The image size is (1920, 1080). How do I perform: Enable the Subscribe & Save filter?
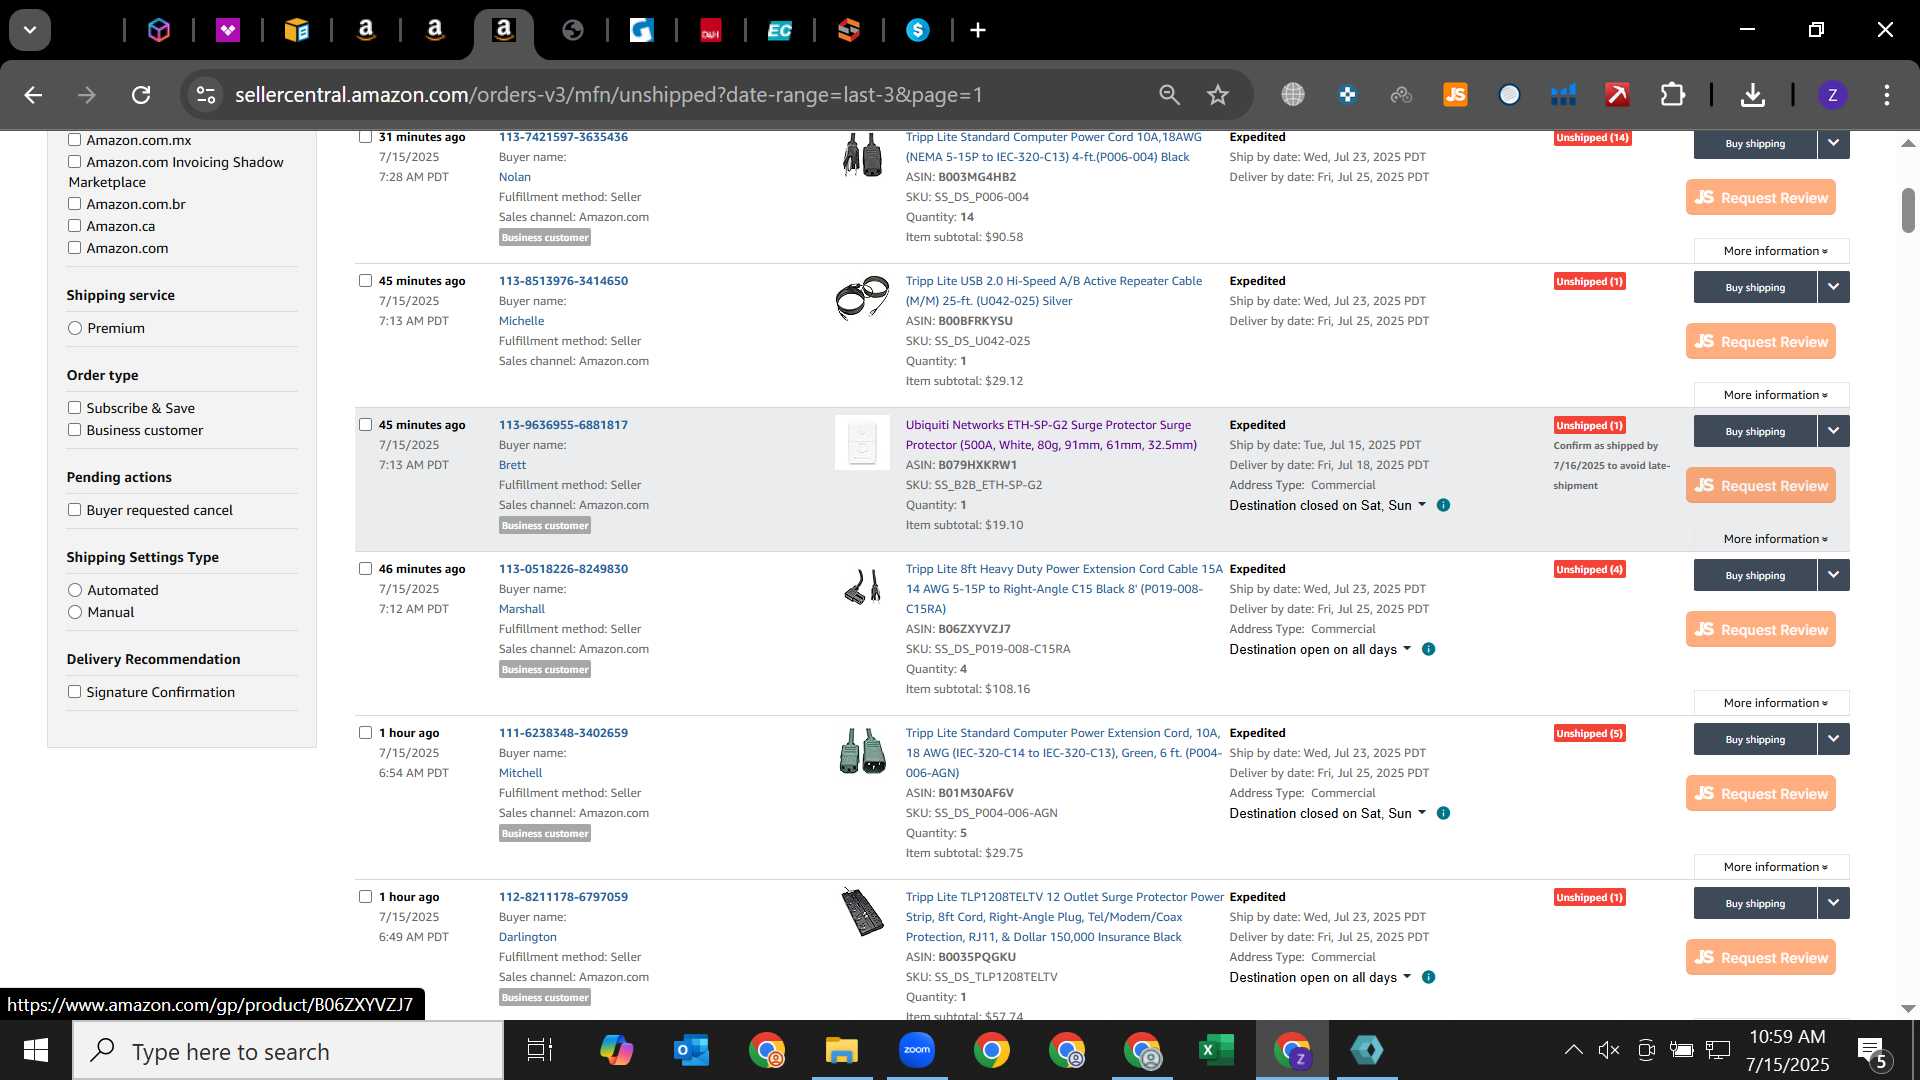[x=74, y=408]
